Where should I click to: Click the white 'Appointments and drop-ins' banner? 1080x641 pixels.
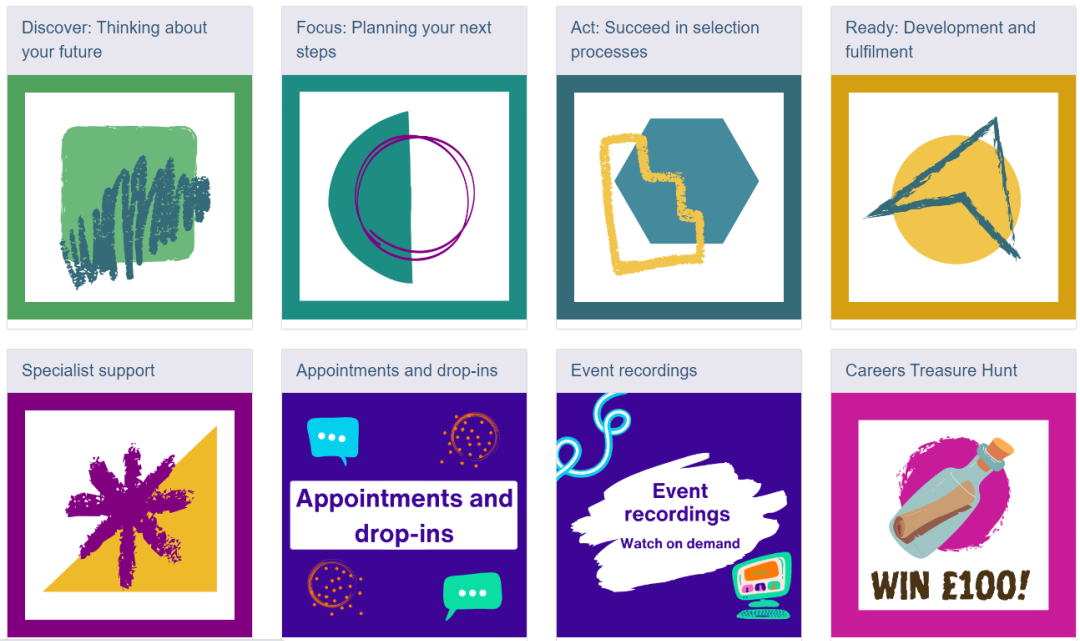[x=404, y=515]
